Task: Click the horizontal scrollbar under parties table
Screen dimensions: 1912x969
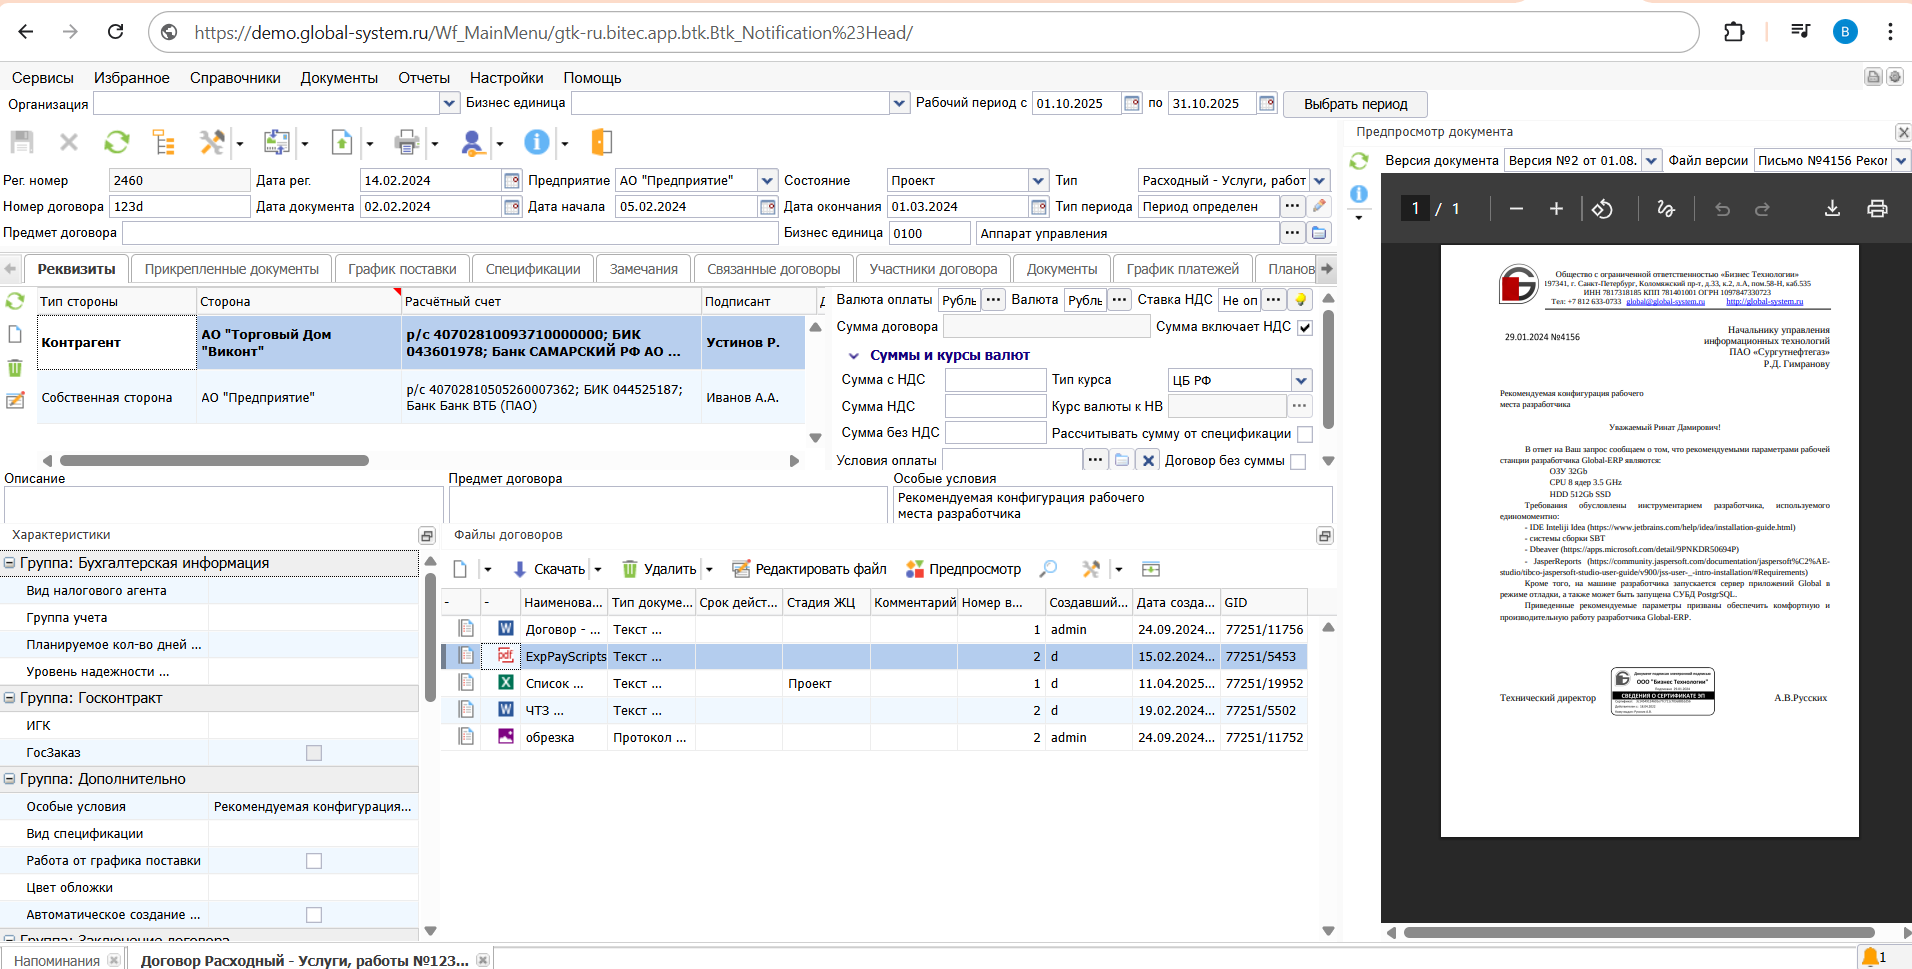Action: [x=214, y=461]
